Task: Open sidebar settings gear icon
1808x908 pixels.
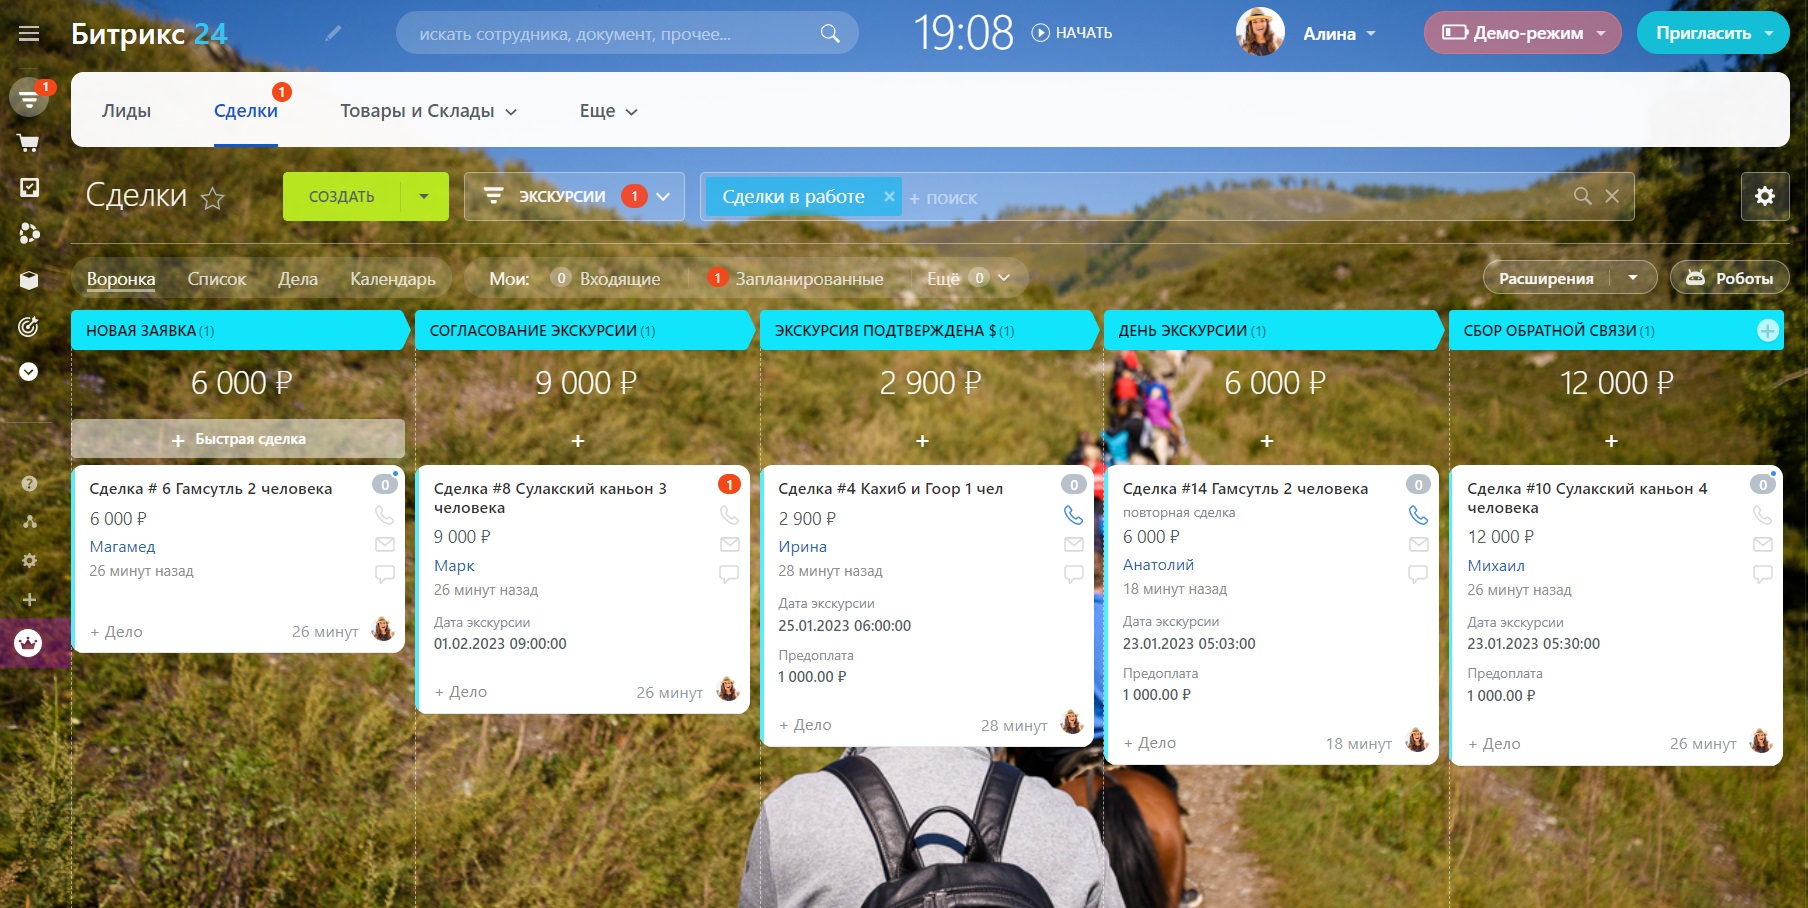Action: click(x=29, y=561)
